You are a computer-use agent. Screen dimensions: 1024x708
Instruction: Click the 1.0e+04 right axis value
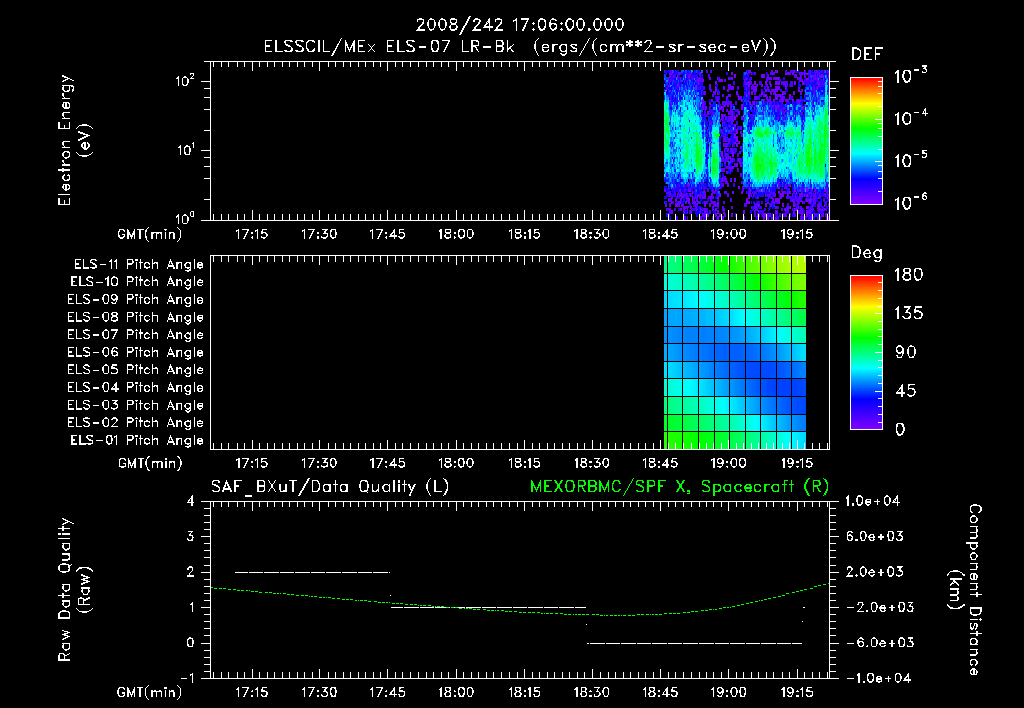point(872,502)
